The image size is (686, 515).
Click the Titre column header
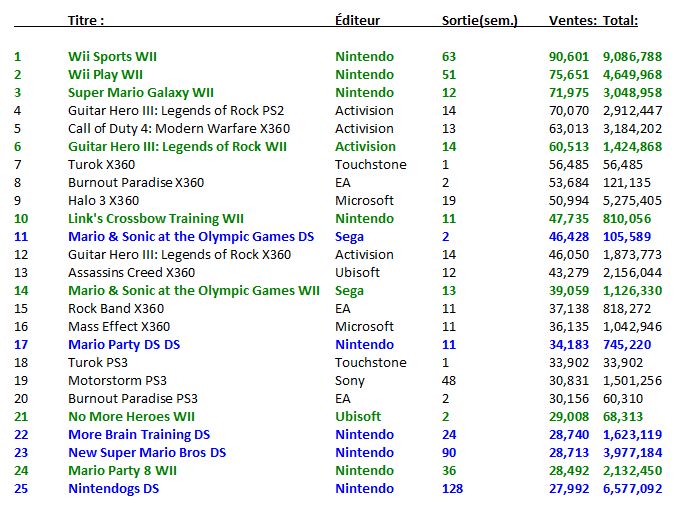(x=86, y=20)
